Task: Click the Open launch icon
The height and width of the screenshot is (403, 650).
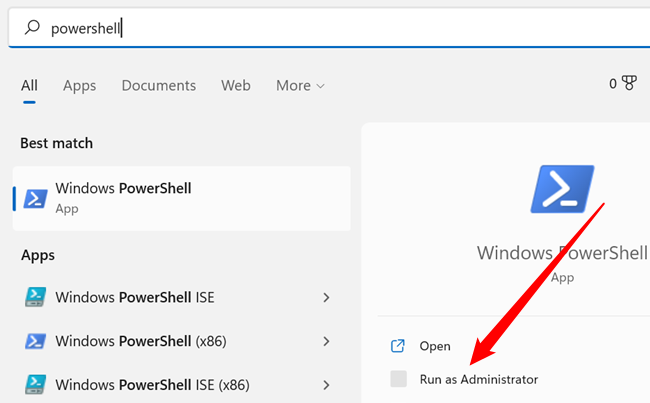Action: point(398,346)
